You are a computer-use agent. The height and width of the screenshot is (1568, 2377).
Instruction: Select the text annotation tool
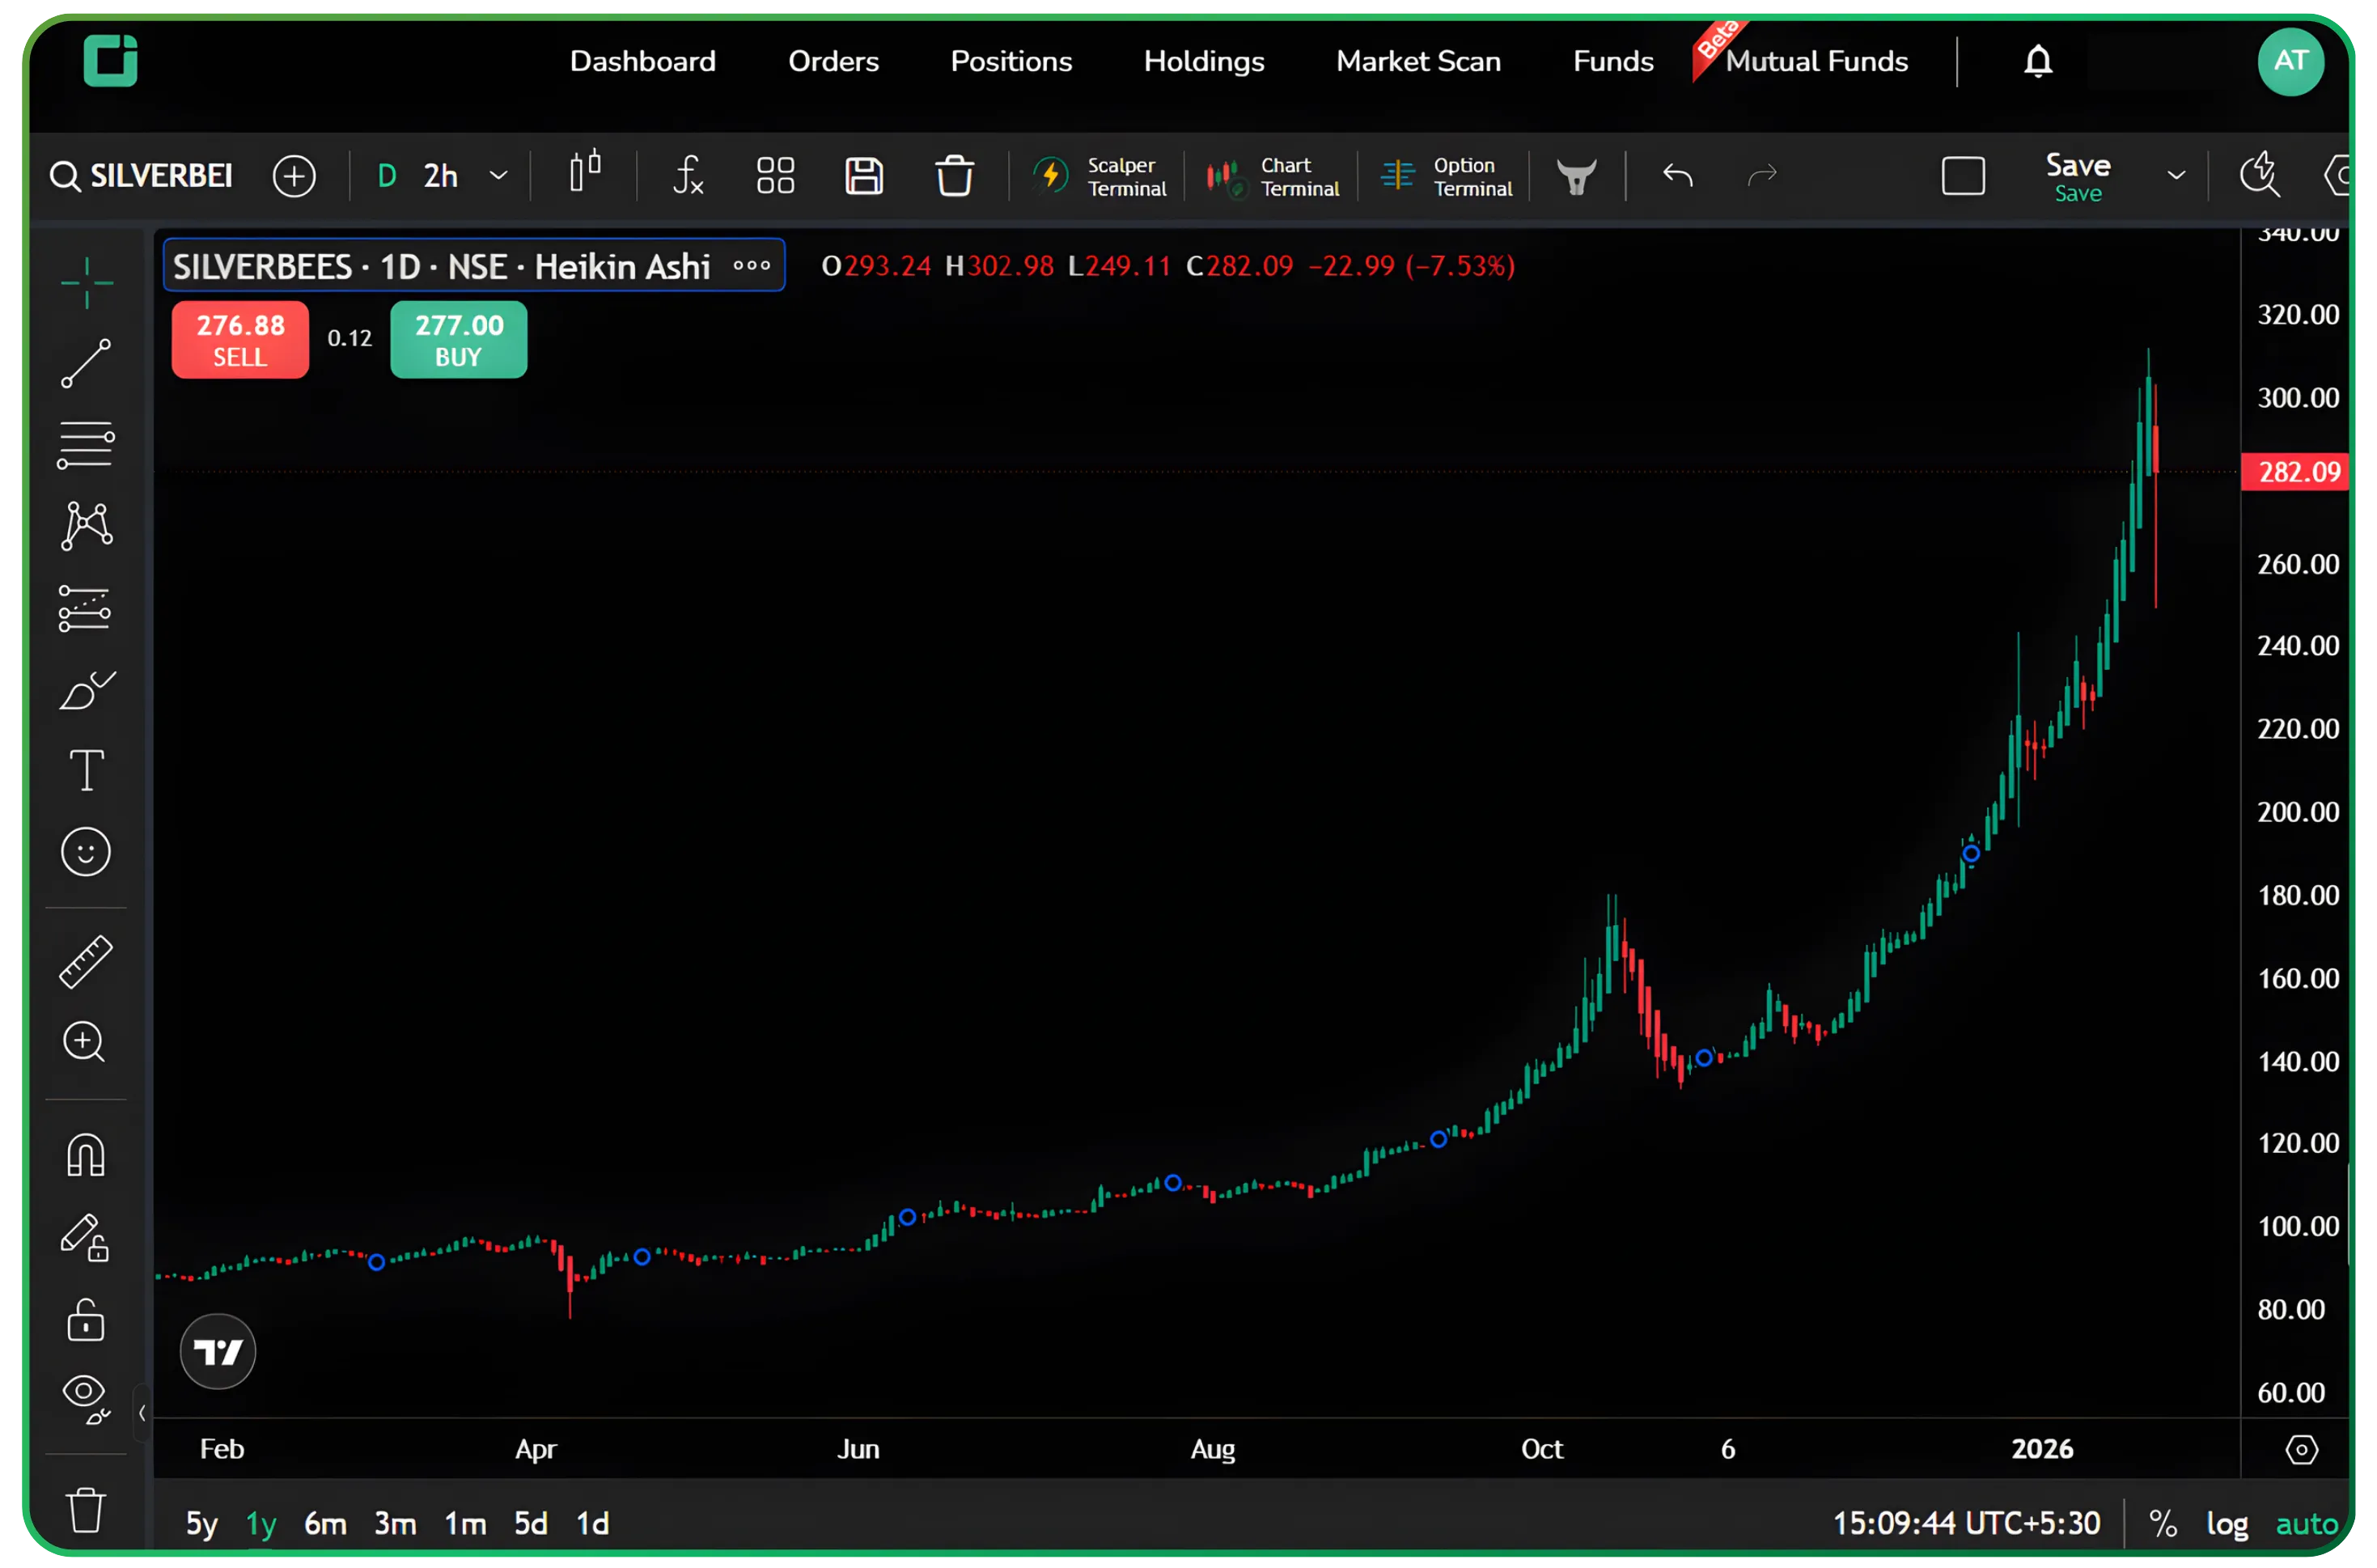pos(86,770)
